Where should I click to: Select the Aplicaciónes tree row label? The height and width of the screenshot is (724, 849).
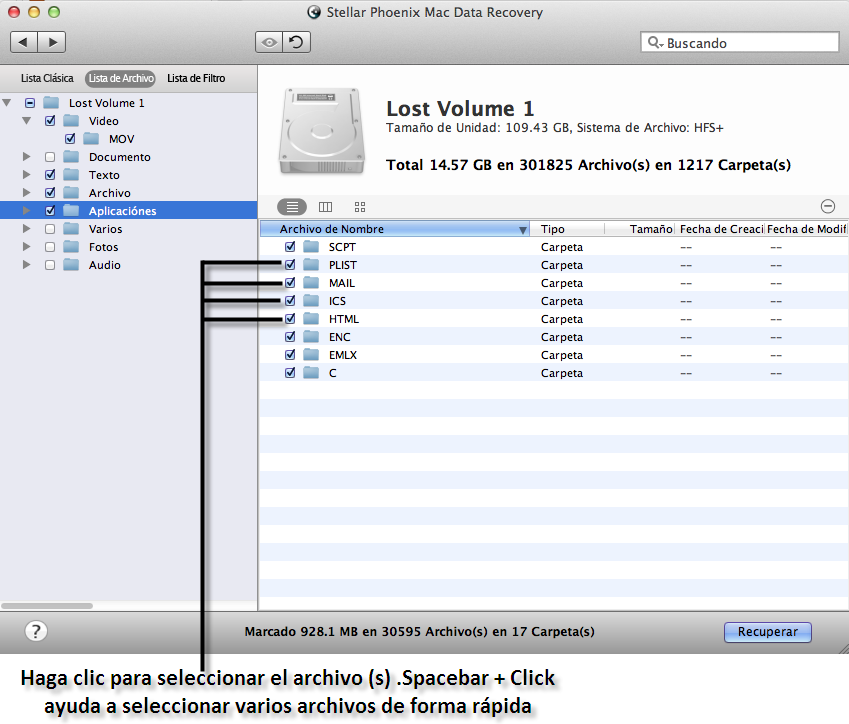(122, 211)
